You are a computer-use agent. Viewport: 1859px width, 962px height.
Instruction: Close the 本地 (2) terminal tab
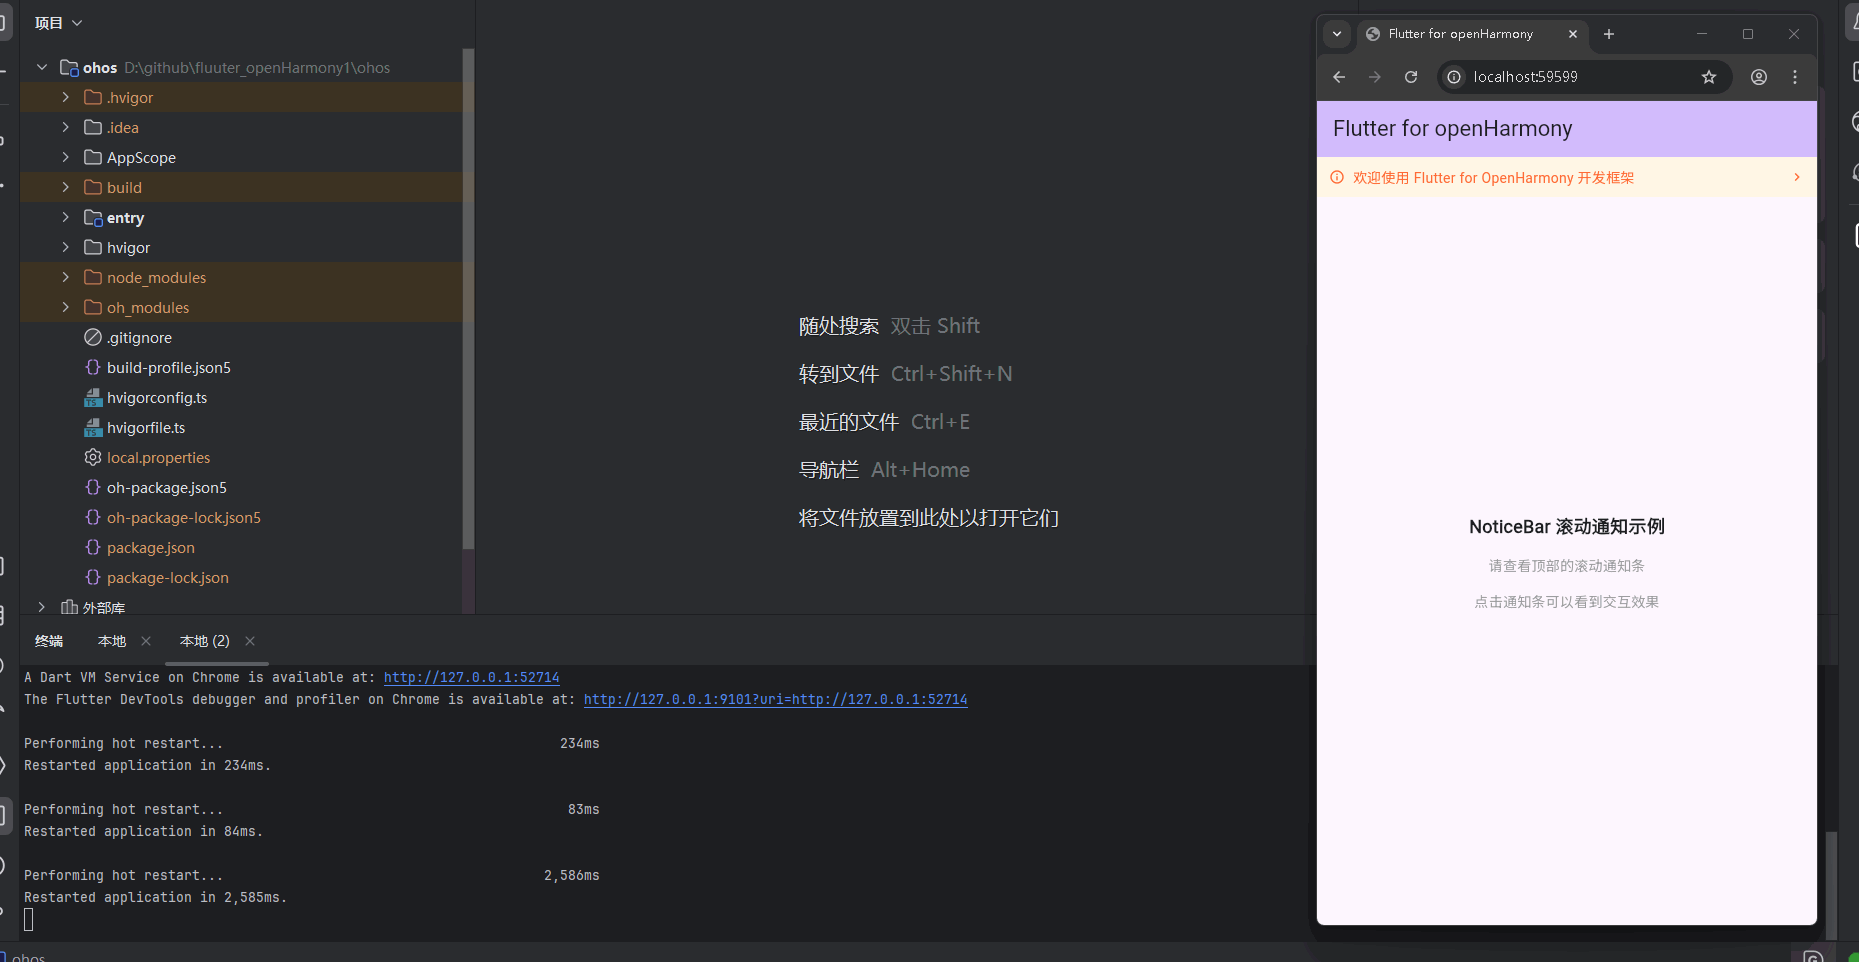tap(250, 641)
